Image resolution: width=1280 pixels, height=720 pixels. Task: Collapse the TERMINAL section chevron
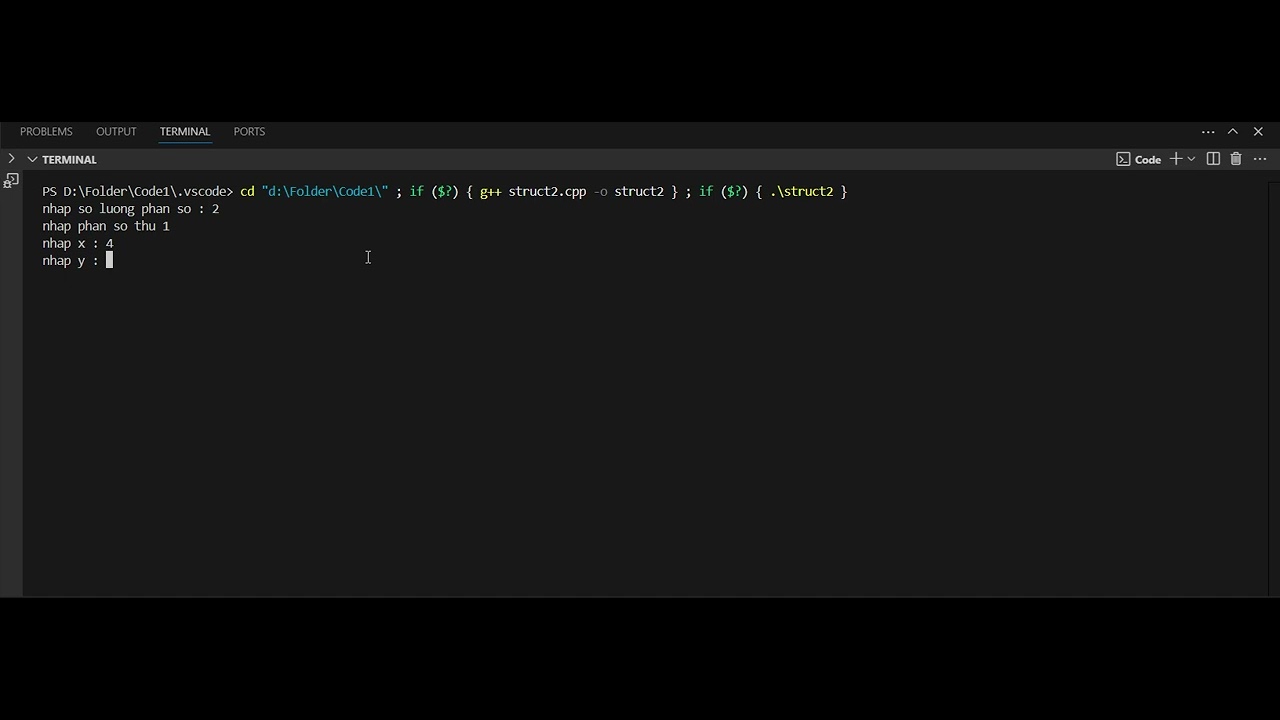pyautogui.click(x=32, y=159)
